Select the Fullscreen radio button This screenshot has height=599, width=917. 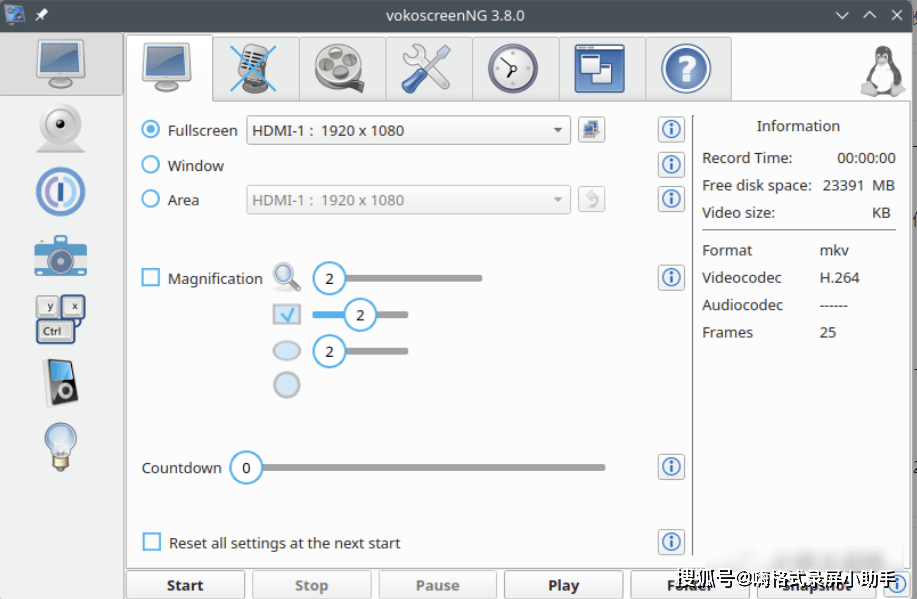click(151, 129)
